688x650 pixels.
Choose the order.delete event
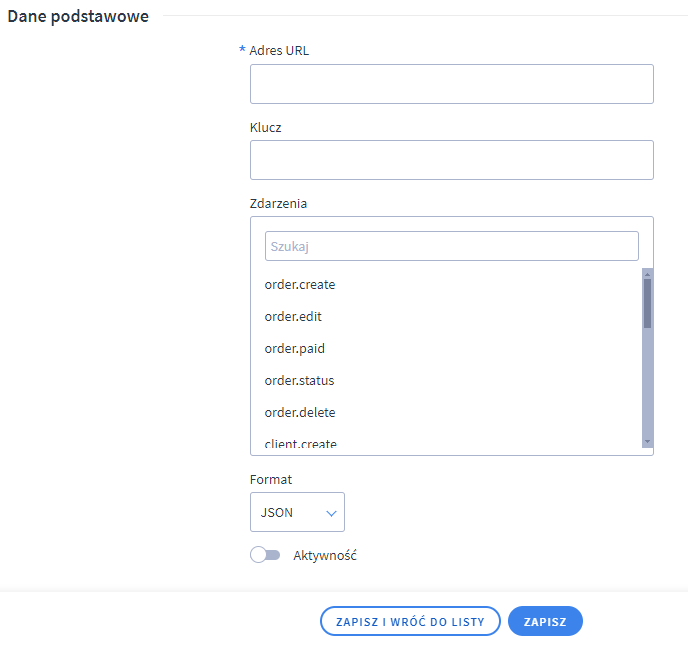[x=300, y=413]
